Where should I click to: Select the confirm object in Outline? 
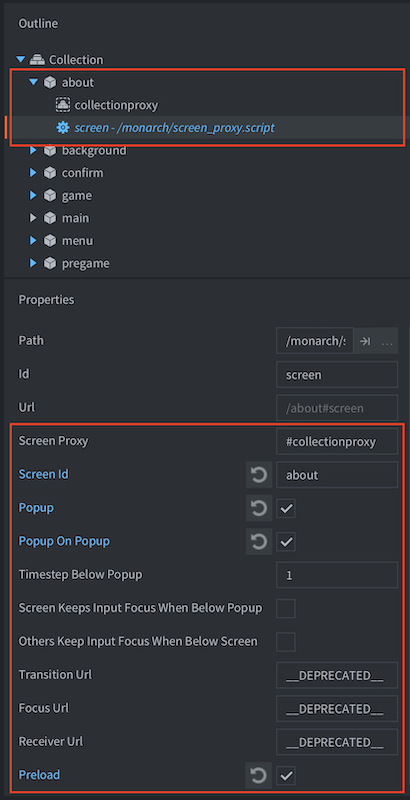[83, 173]
